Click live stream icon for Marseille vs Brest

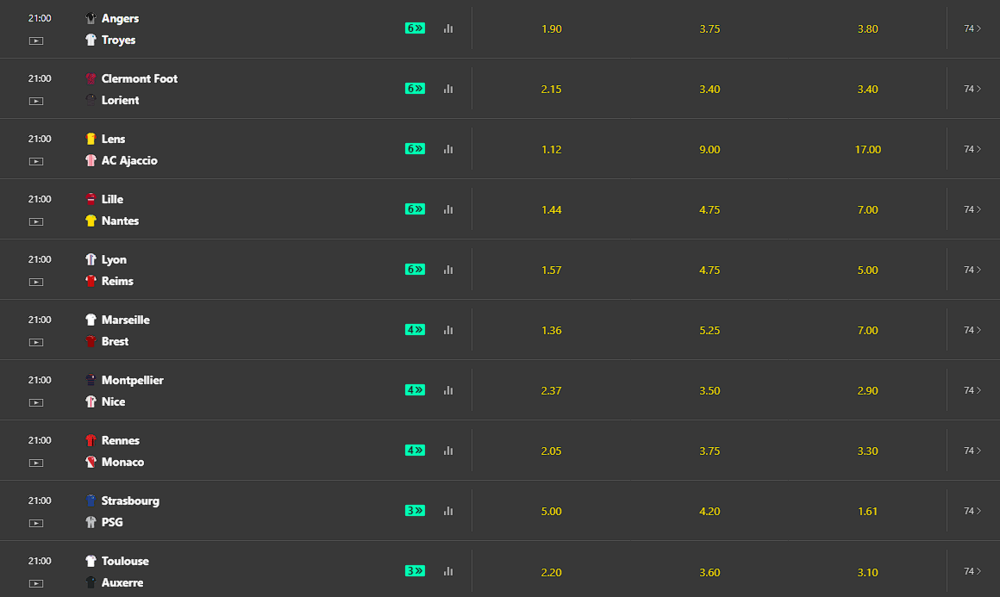click(36, 343)
